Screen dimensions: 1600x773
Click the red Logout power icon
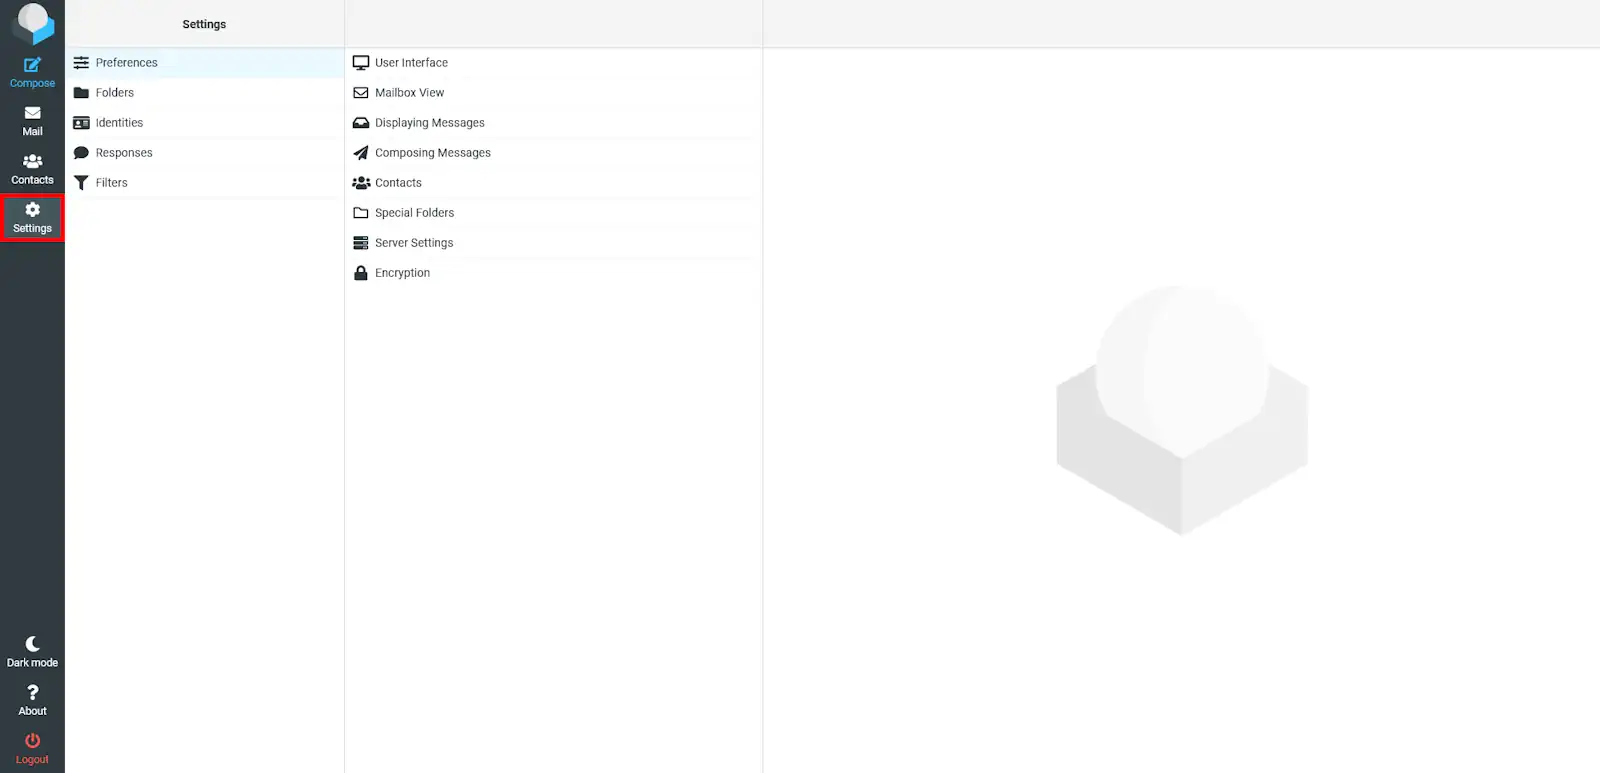[x=32, y=741]
